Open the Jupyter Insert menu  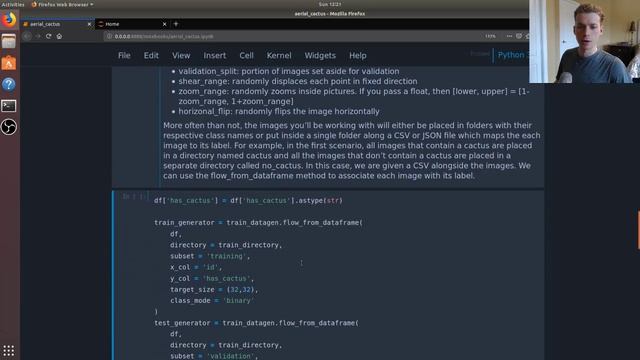coord(215,56)
